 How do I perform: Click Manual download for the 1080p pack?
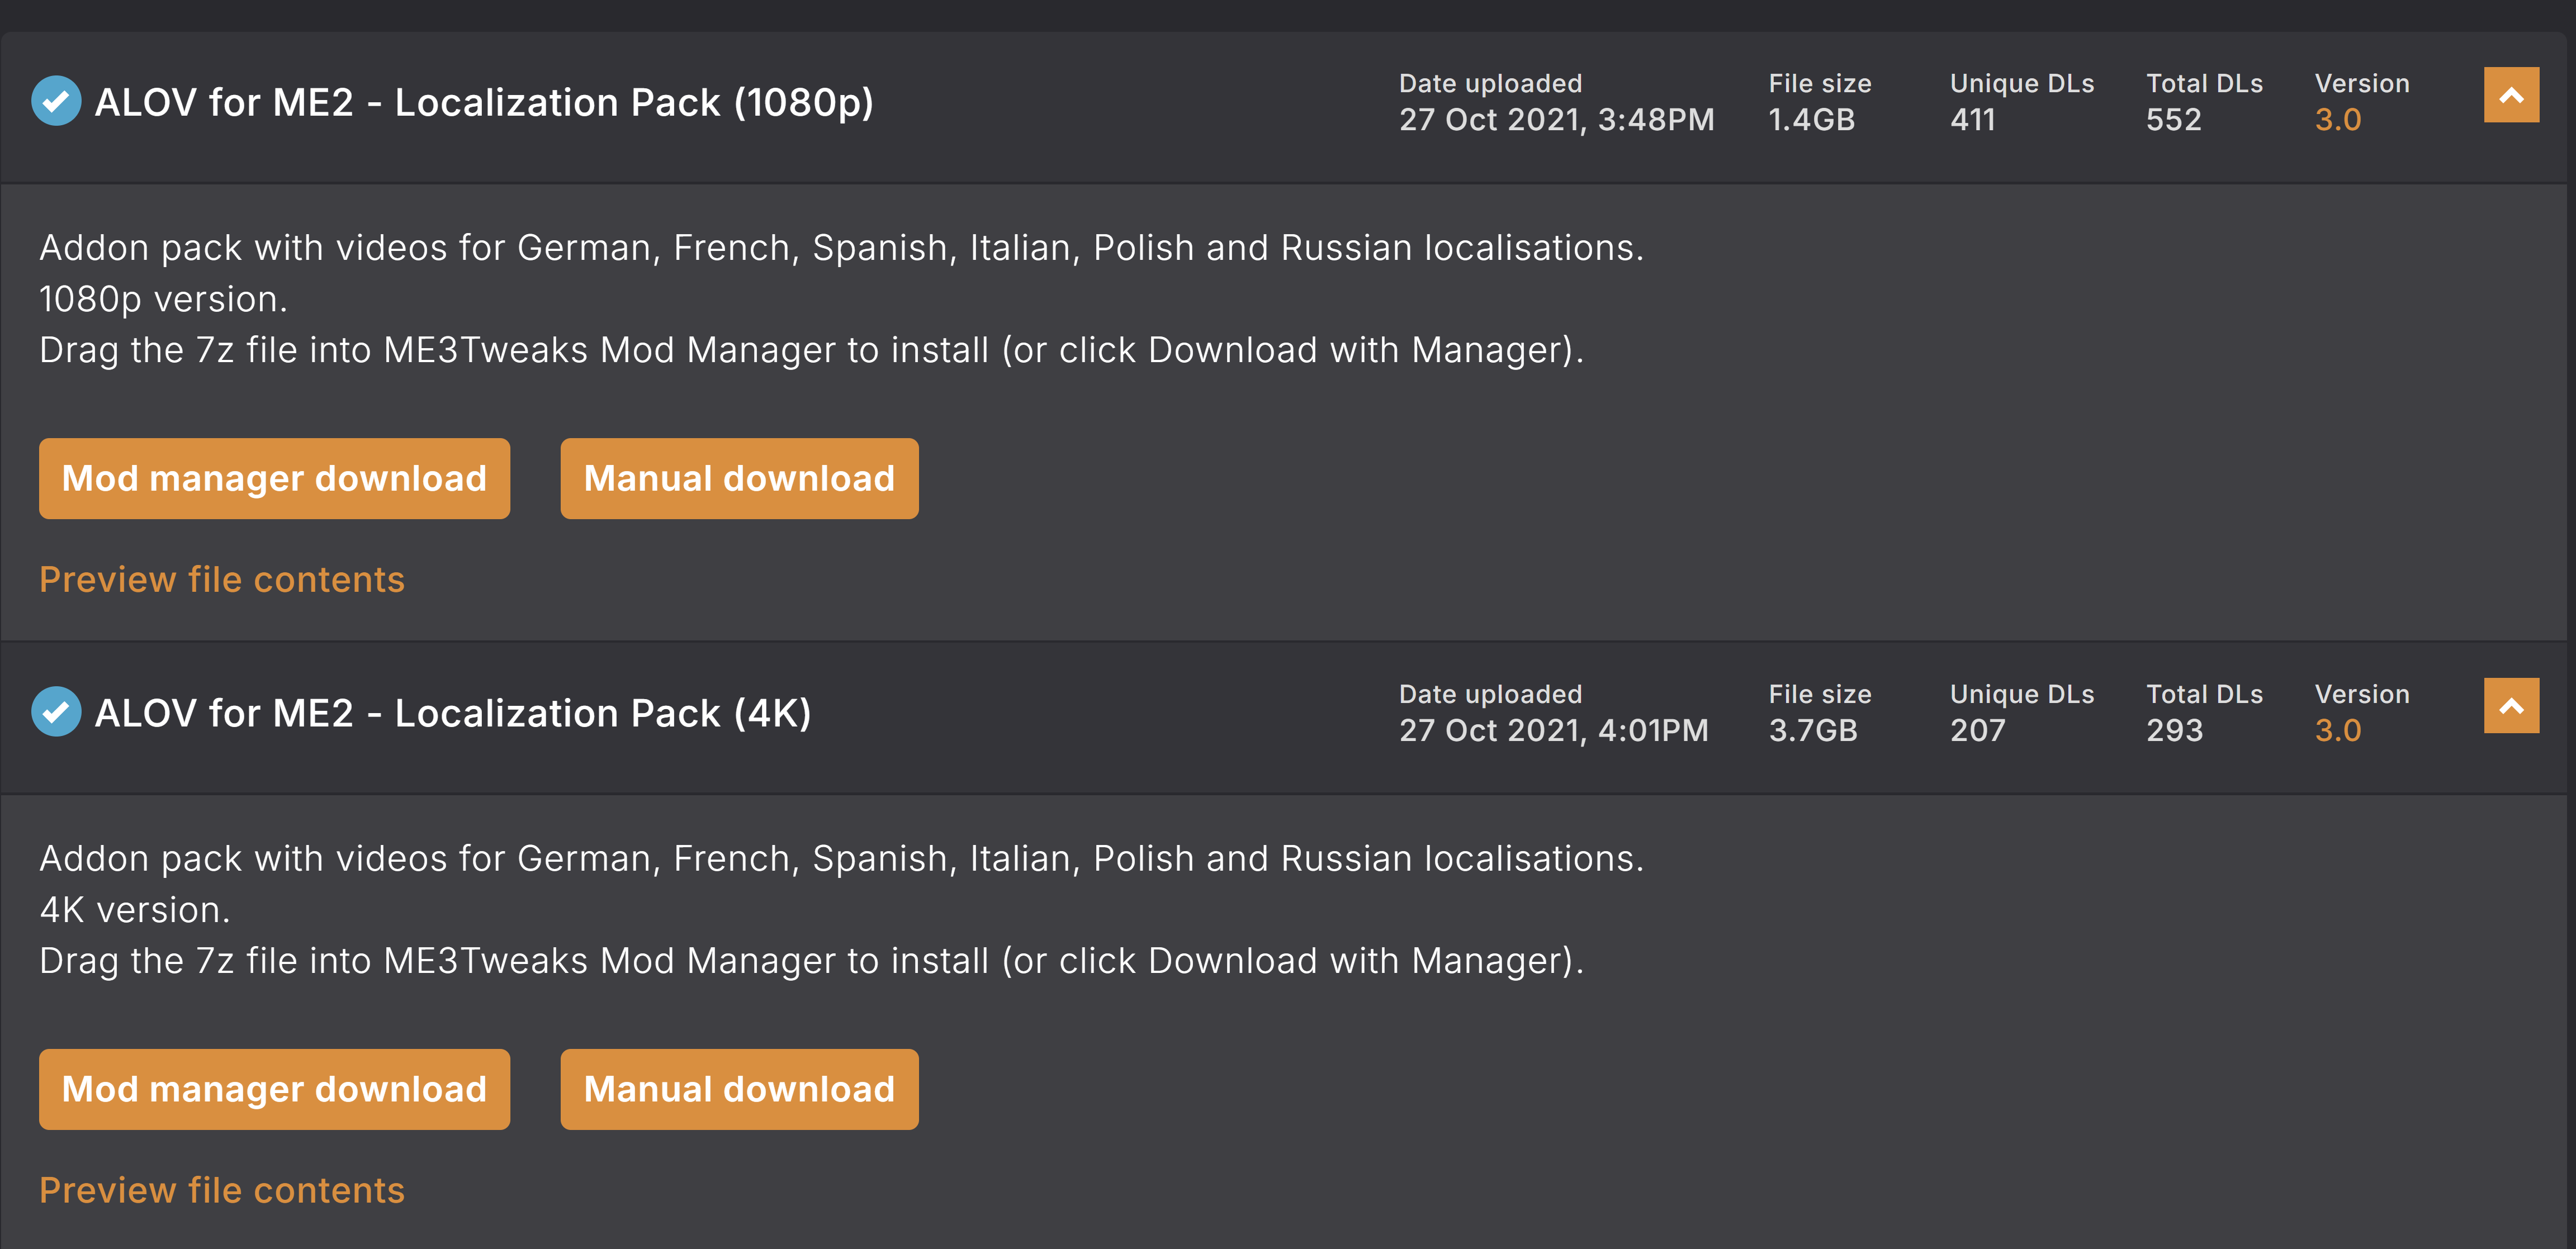click(x=738, y=479)
